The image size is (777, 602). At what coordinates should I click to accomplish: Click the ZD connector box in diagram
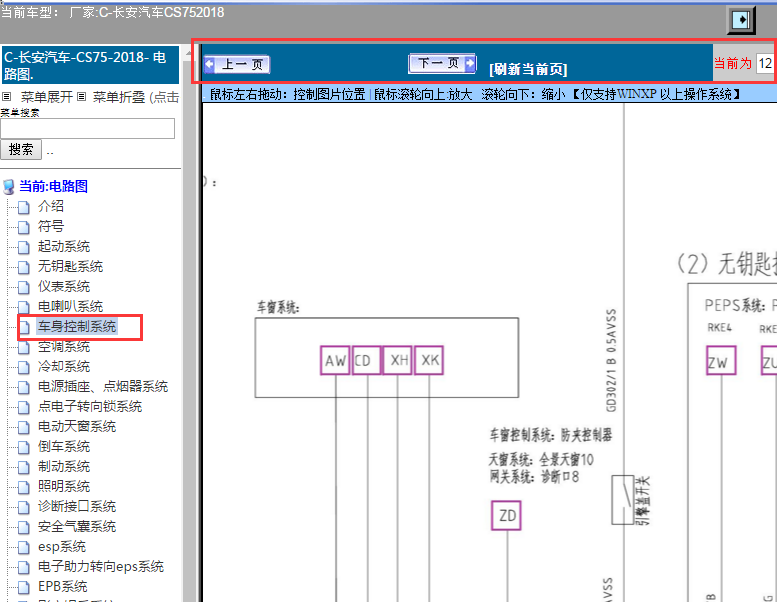point(506,516)
